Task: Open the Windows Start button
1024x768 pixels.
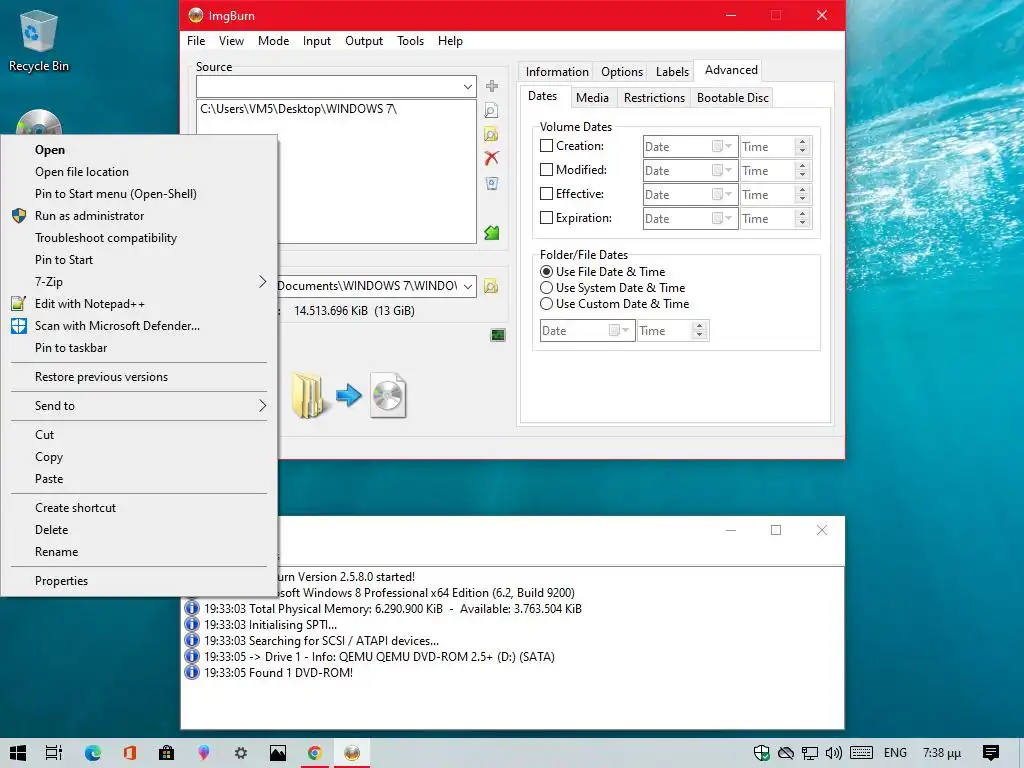Action: pos(18,753)
